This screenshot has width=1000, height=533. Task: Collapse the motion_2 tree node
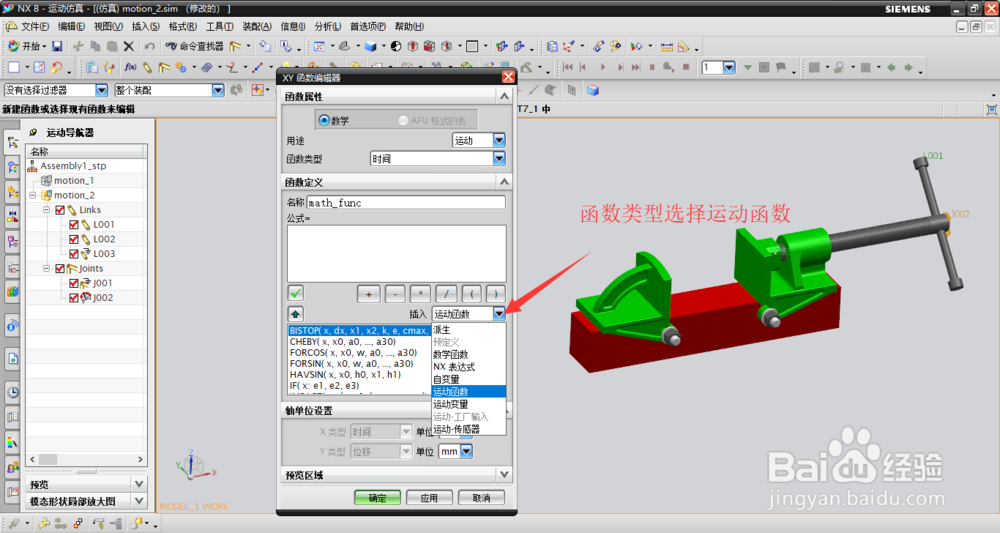click(x=33, y=195)
